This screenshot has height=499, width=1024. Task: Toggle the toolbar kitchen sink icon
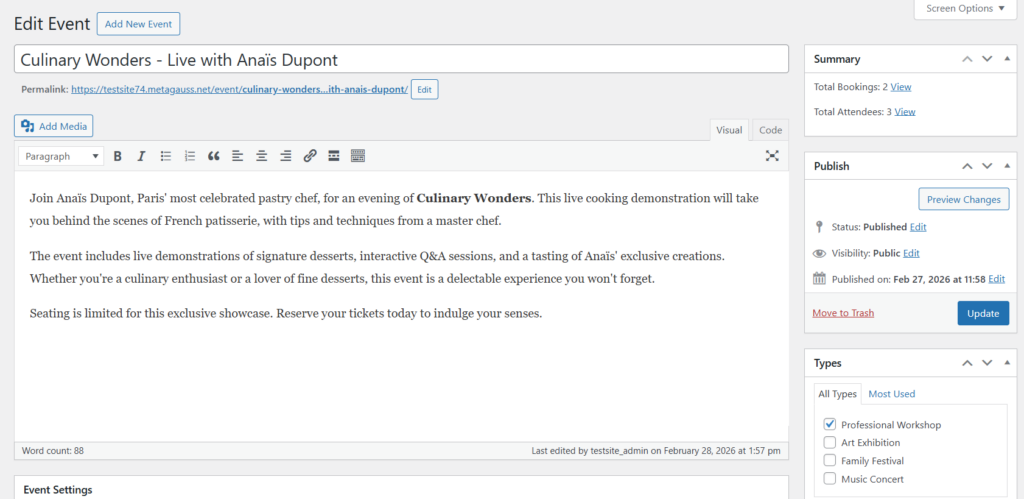click(x=358, y=156)
